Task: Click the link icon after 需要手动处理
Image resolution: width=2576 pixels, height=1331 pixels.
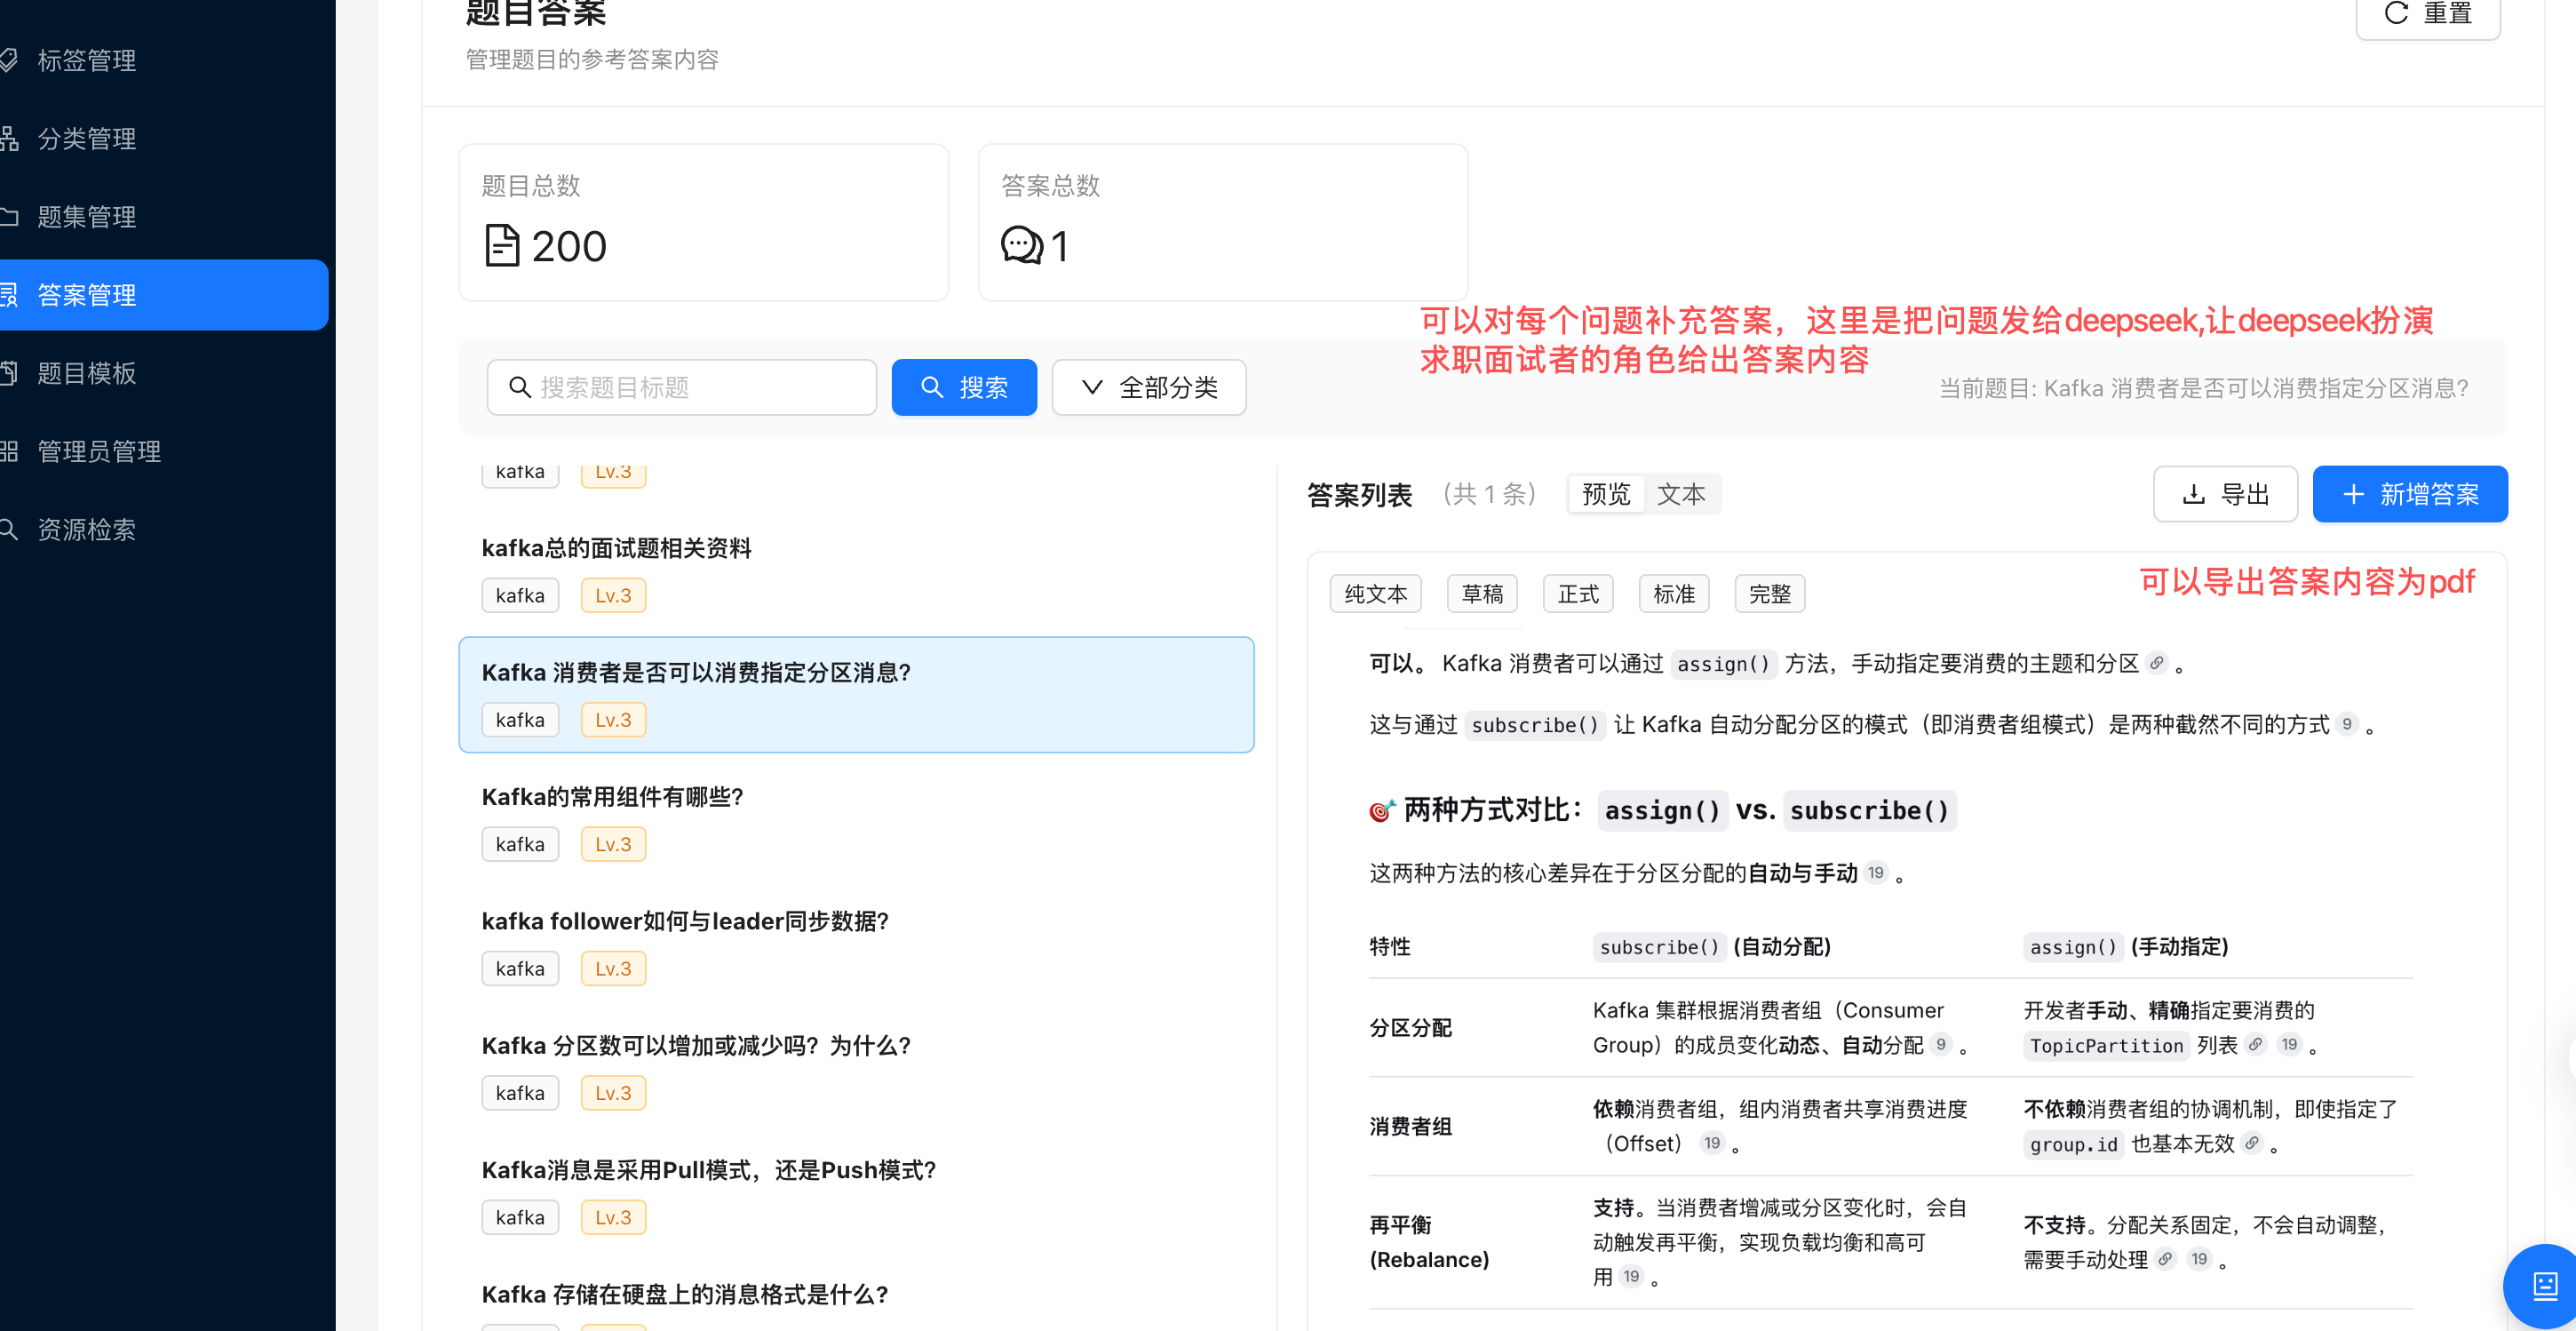Action: pyautogui.click(x=2165, y=1259)
